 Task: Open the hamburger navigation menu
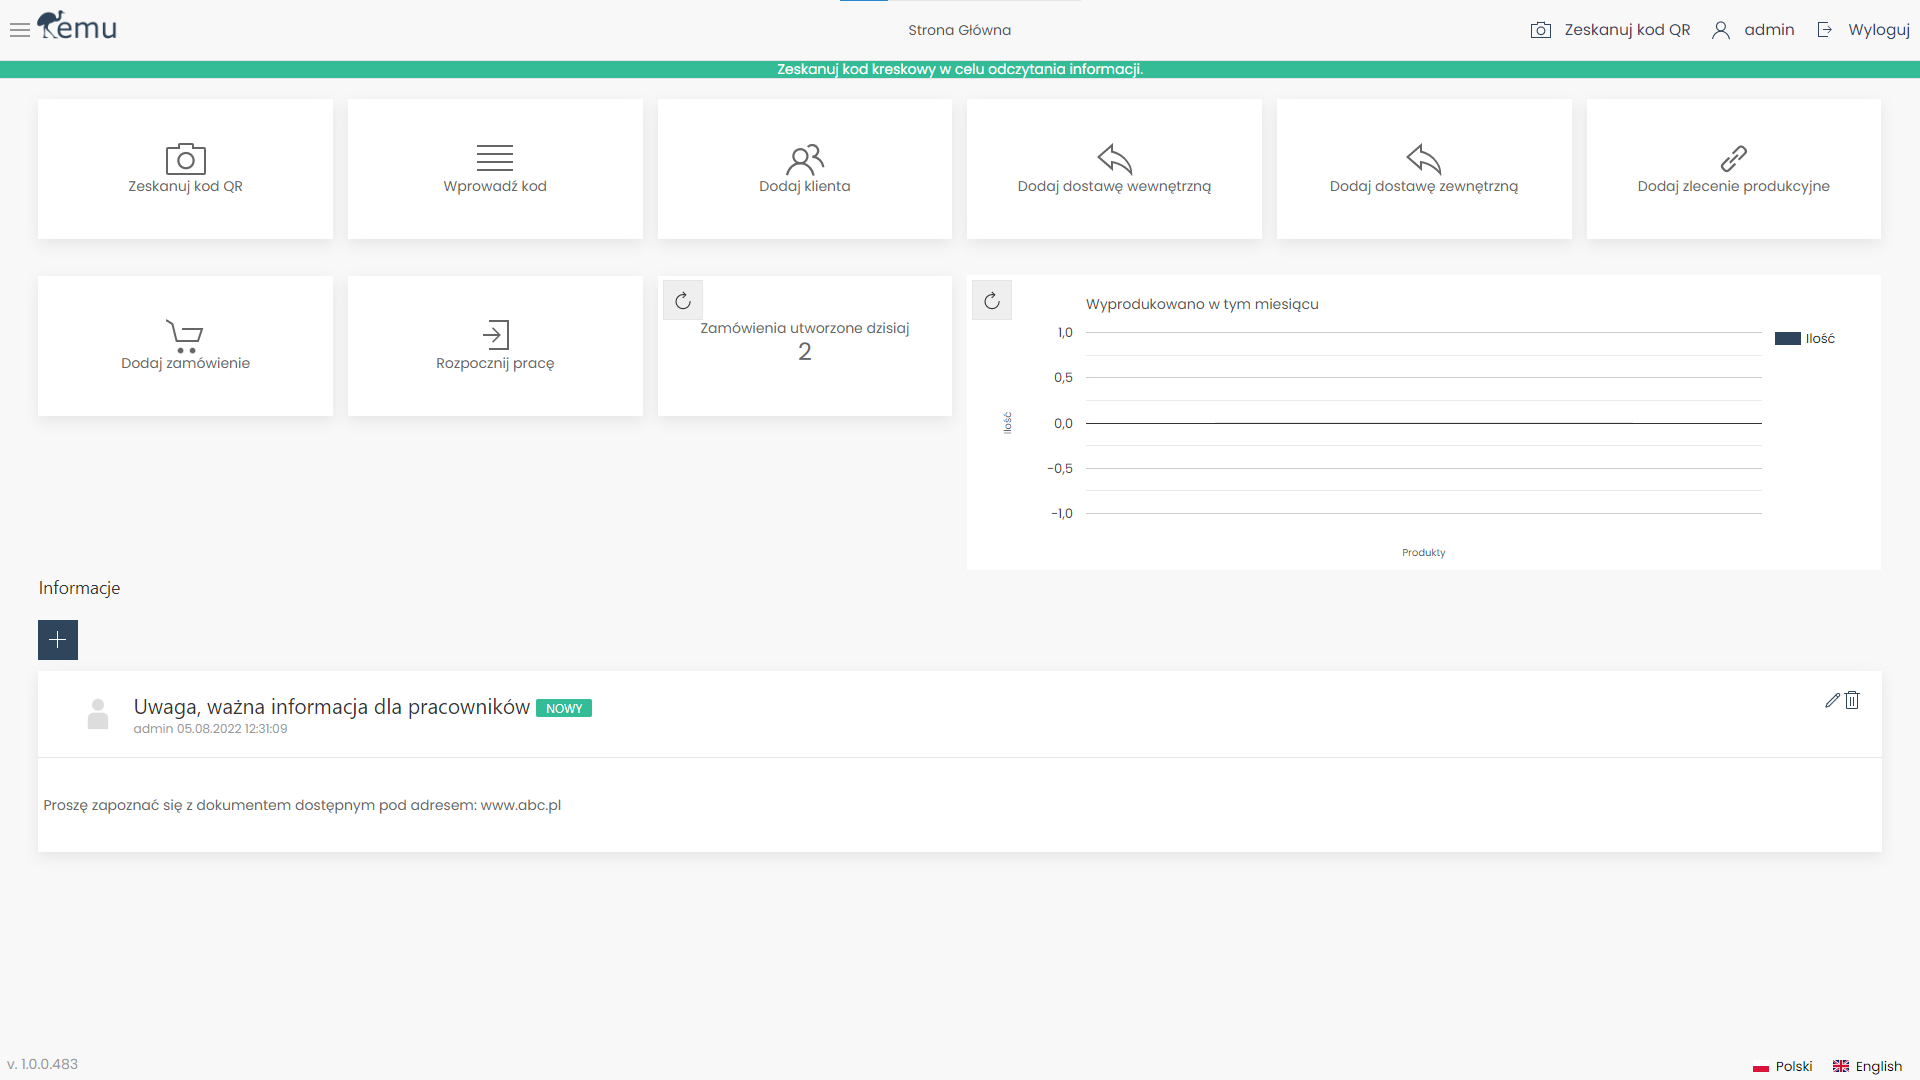[19, 30]
